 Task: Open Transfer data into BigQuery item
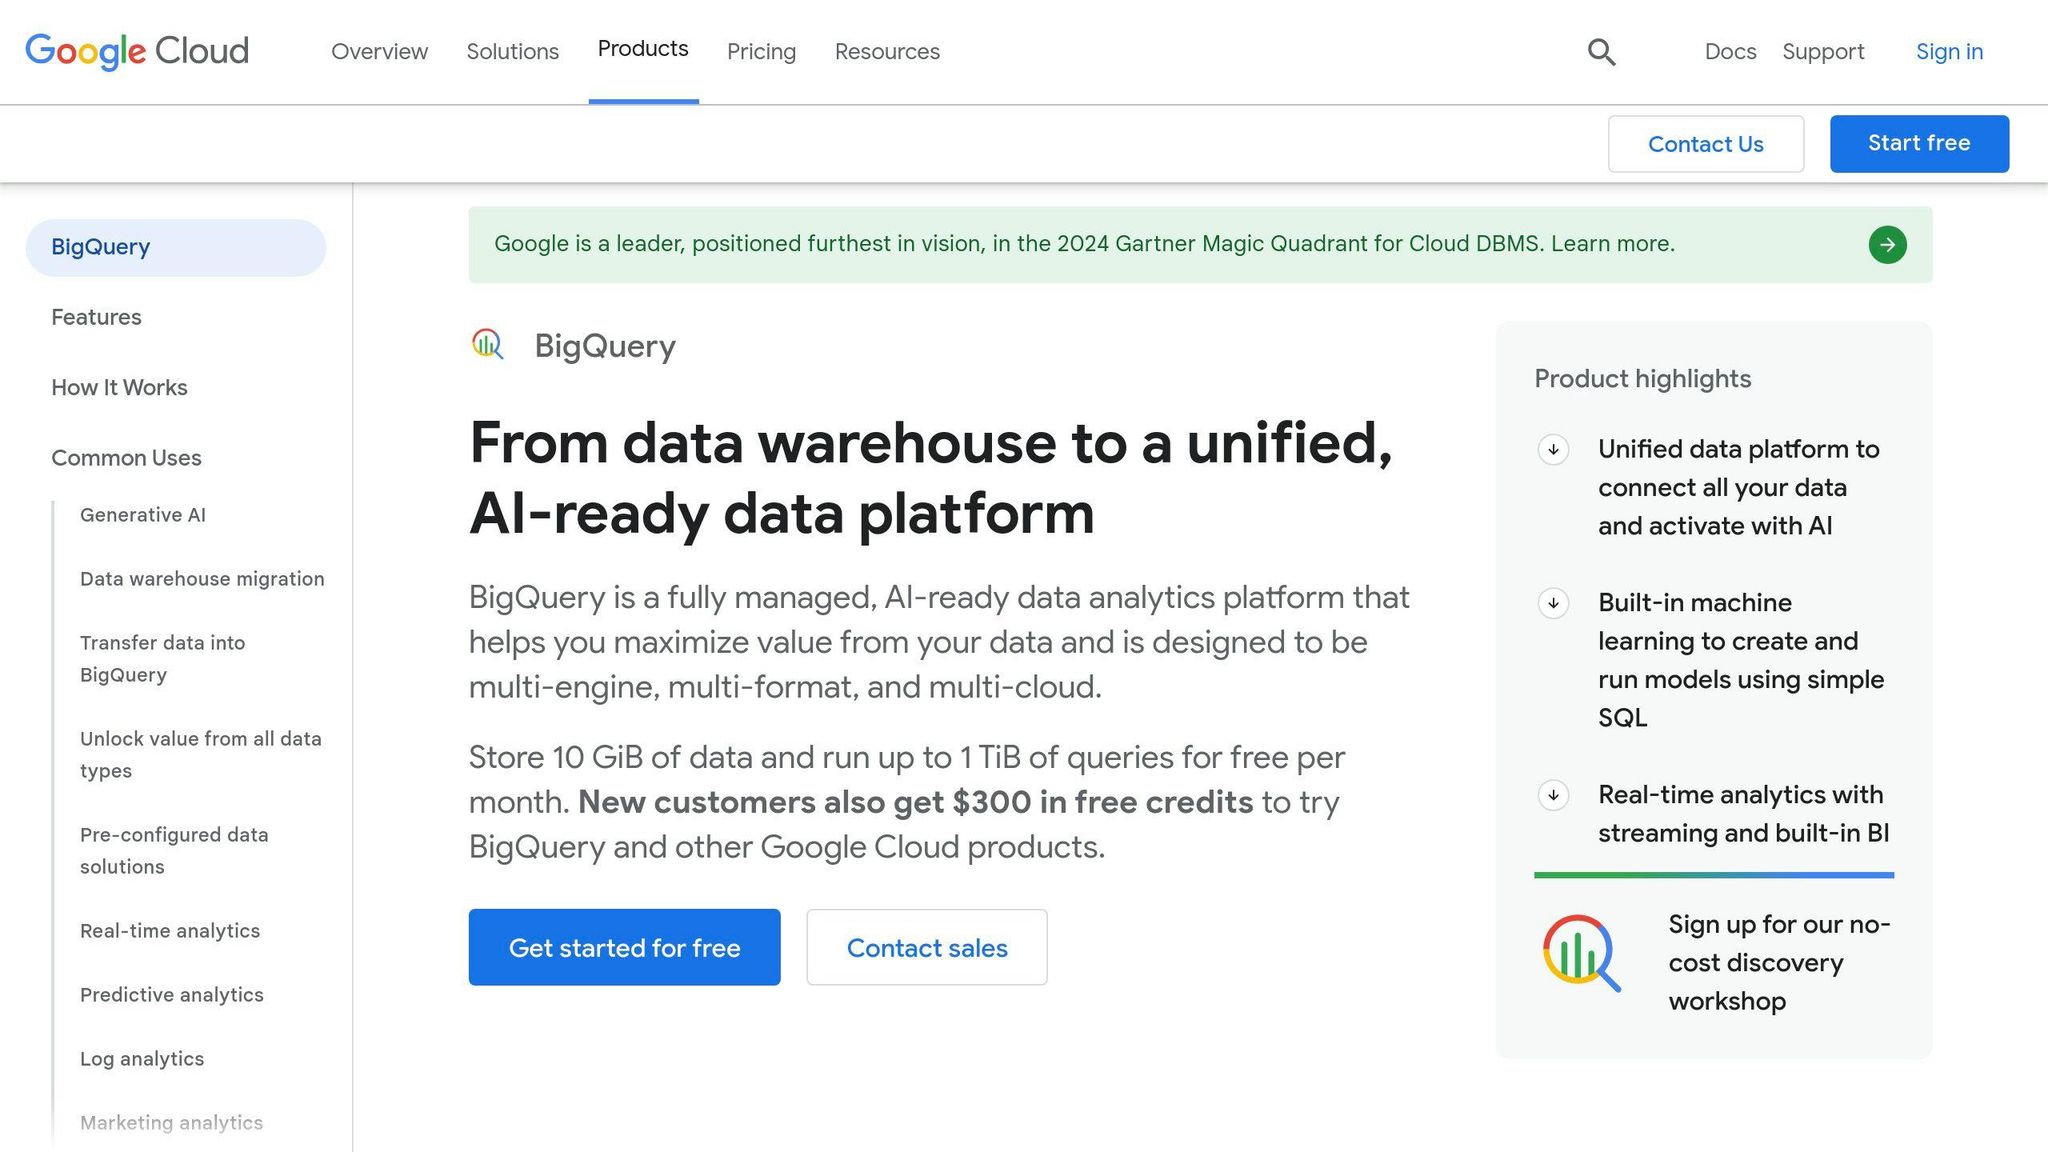[162, 659]
